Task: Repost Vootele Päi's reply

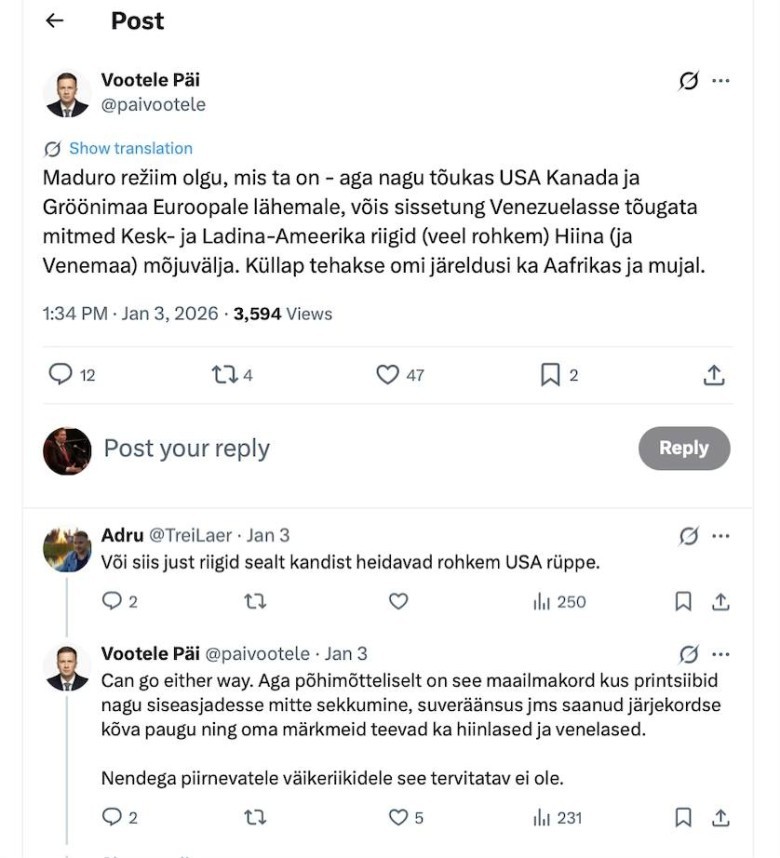Action: (x=255, y=818)
